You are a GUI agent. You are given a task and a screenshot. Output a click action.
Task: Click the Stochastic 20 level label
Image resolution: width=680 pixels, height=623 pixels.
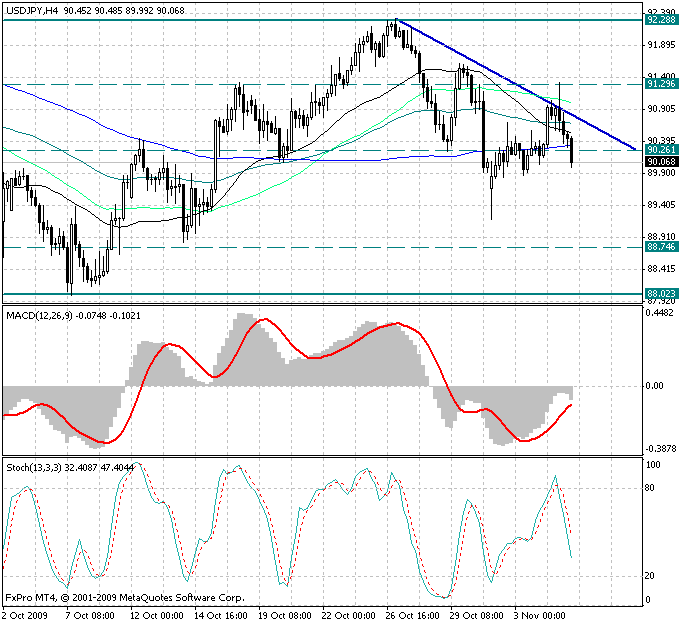pyautogui.click(x=650, y=576)
